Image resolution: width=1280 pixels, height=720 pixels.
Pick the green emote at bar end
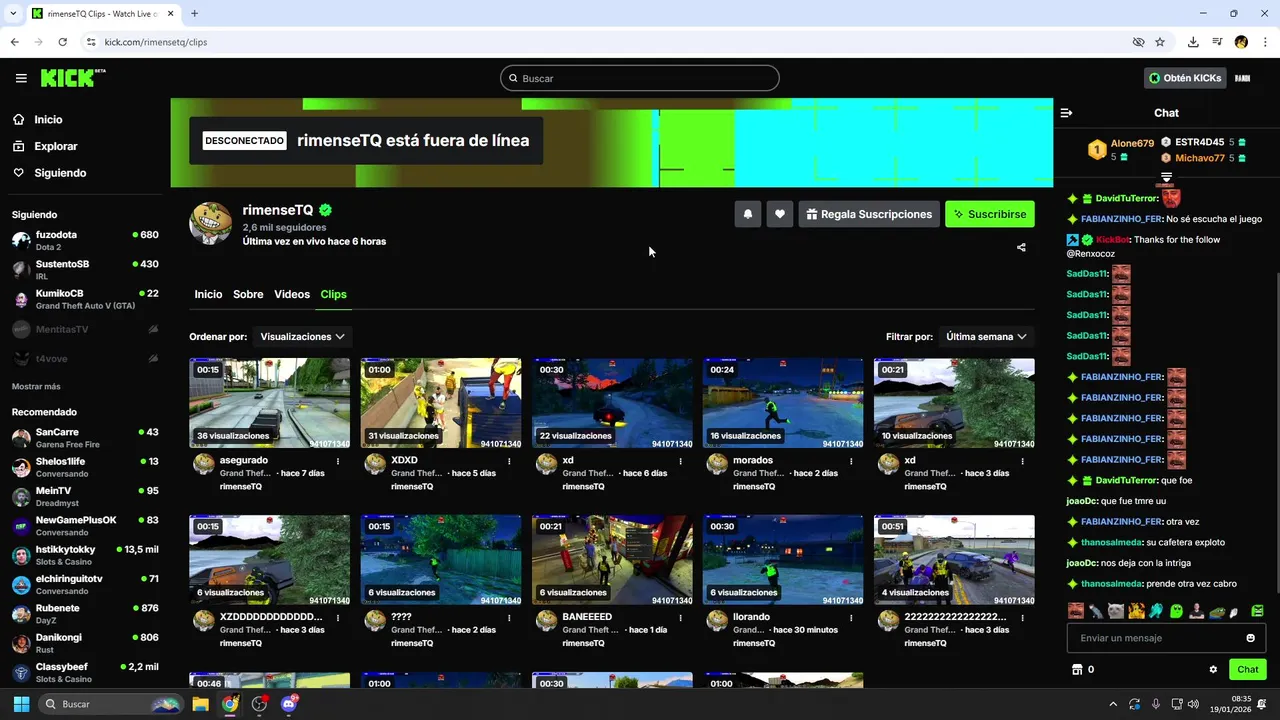1257,610
